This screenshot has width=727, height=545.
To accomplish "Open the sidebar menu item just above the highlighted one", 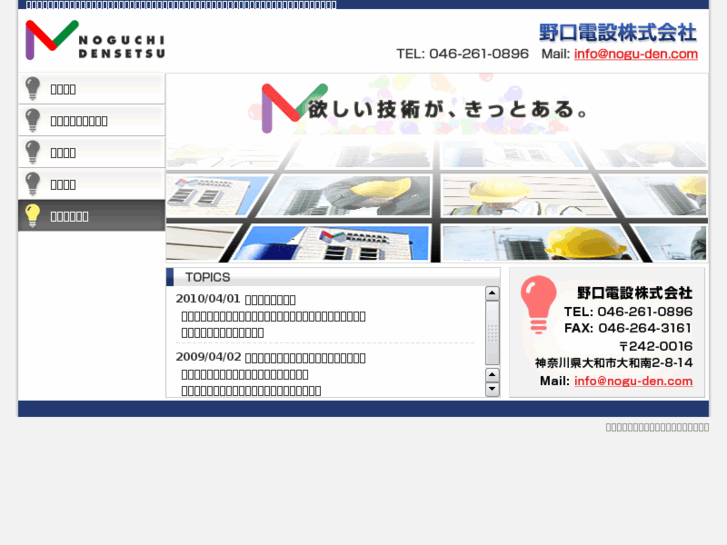I will click(x=92, y=184).
